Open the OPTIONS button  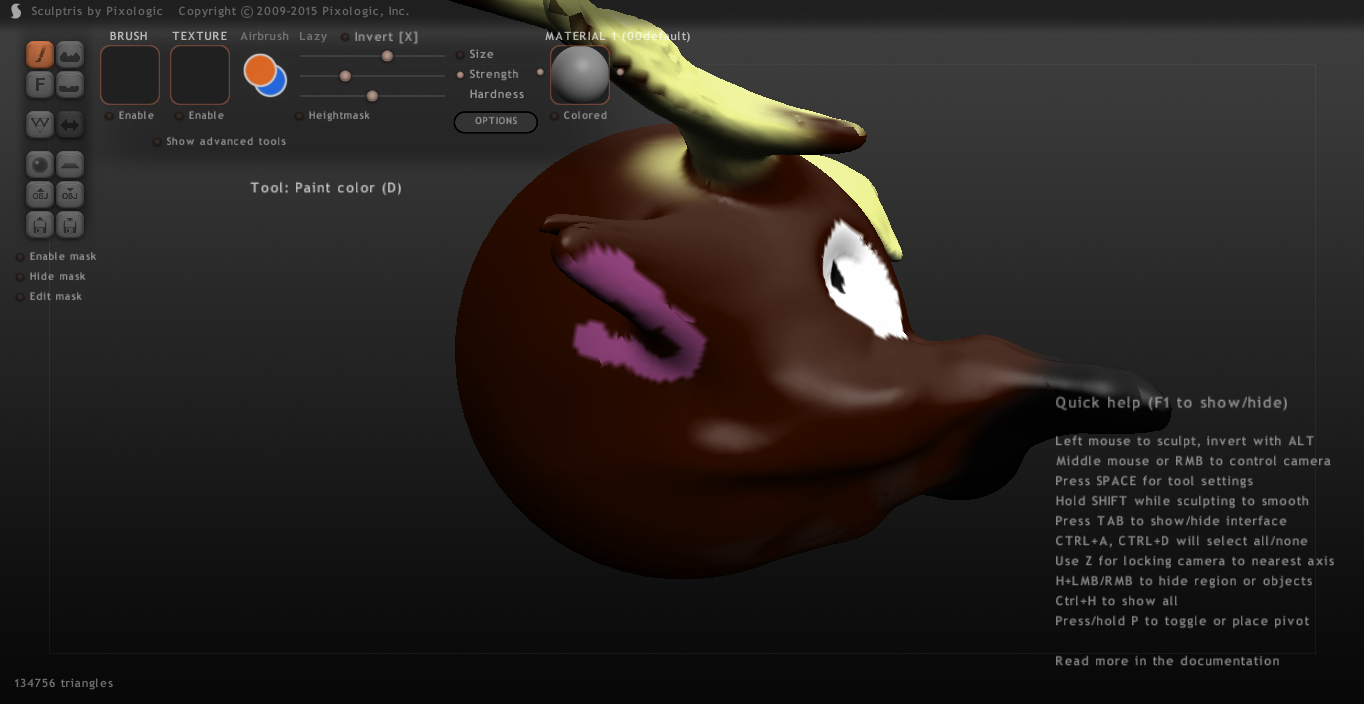point(496,121)
